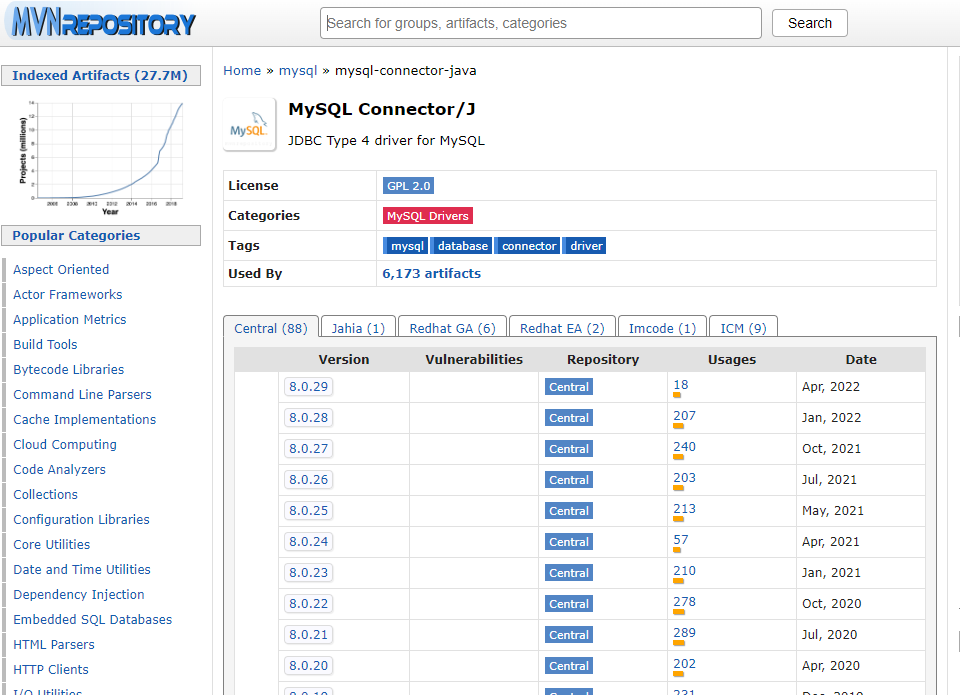Select the Central (88) tab
Image resolution: width=960 pixels, height=695 pixels.
point(271,328)
